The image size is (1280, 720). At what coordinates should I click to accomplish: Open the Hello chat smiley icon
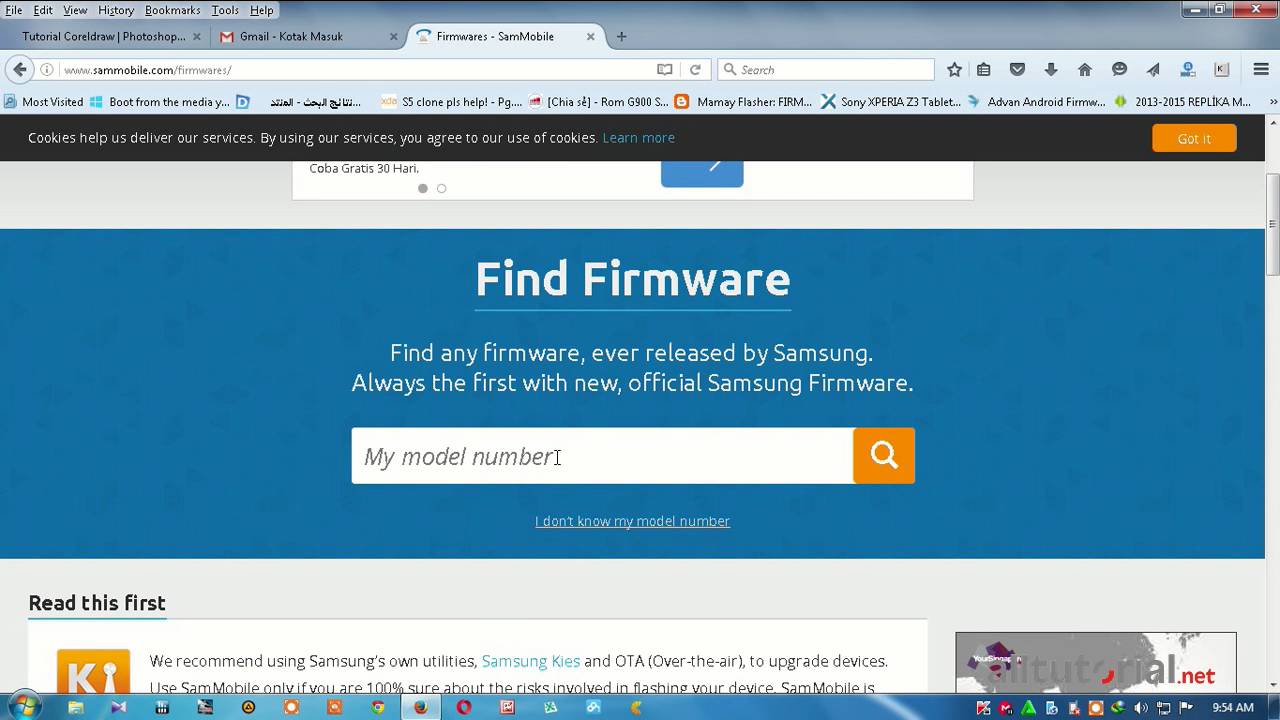[1119, 70]
